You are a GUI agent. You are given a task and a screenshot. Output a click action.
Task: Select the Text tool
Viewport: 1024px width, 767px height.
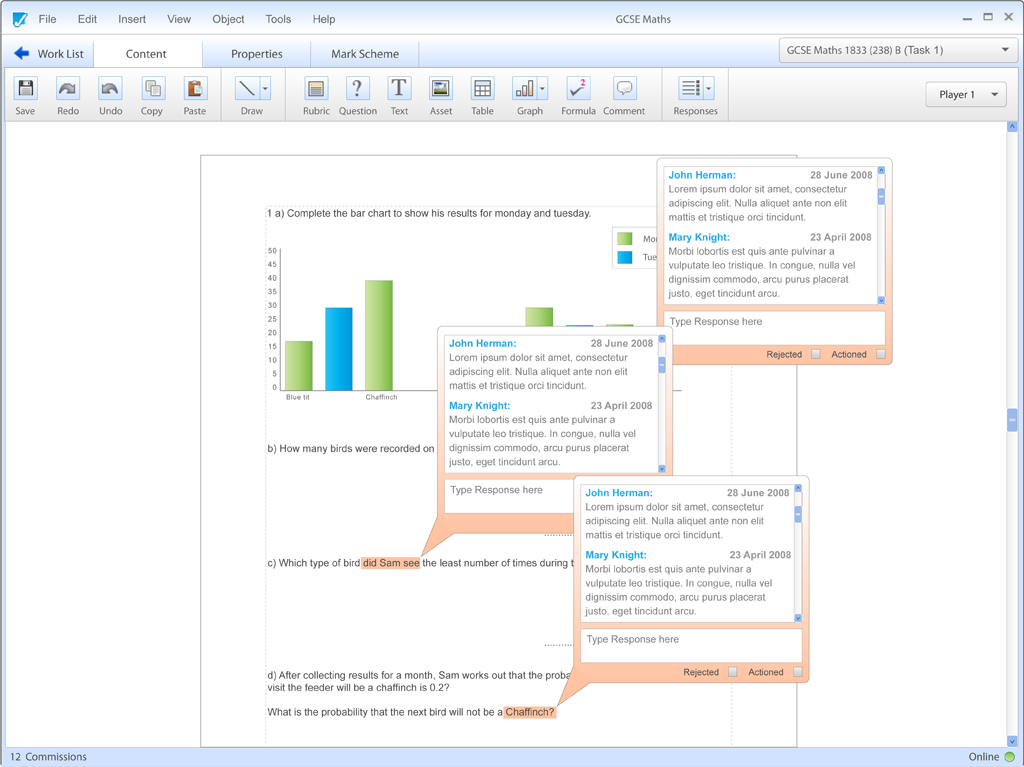tap(399, 90)
